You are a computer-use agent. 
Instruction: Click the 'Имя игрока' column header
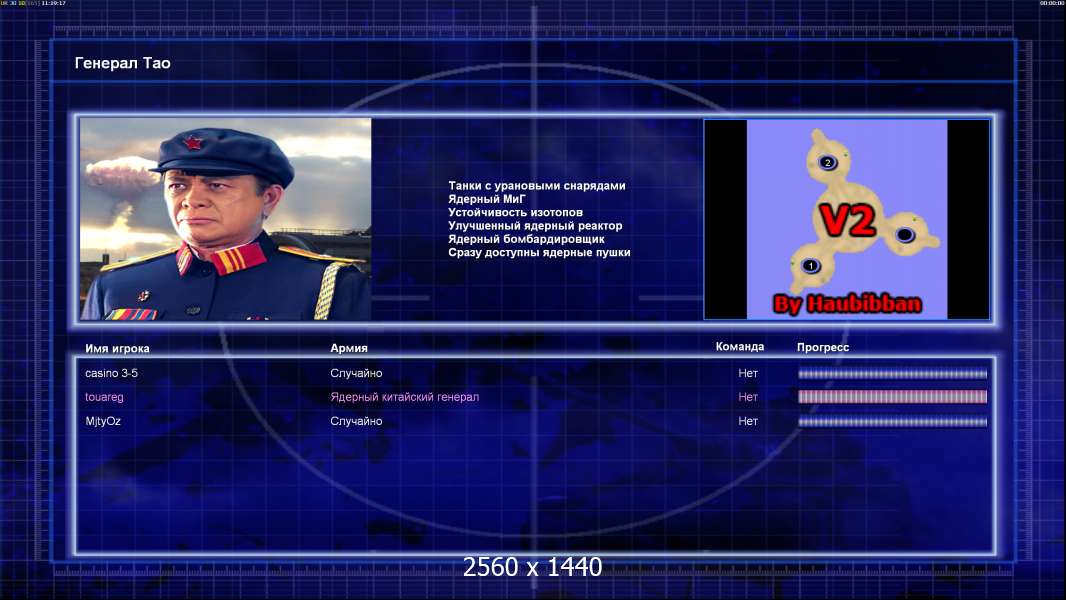pos(117,348)
